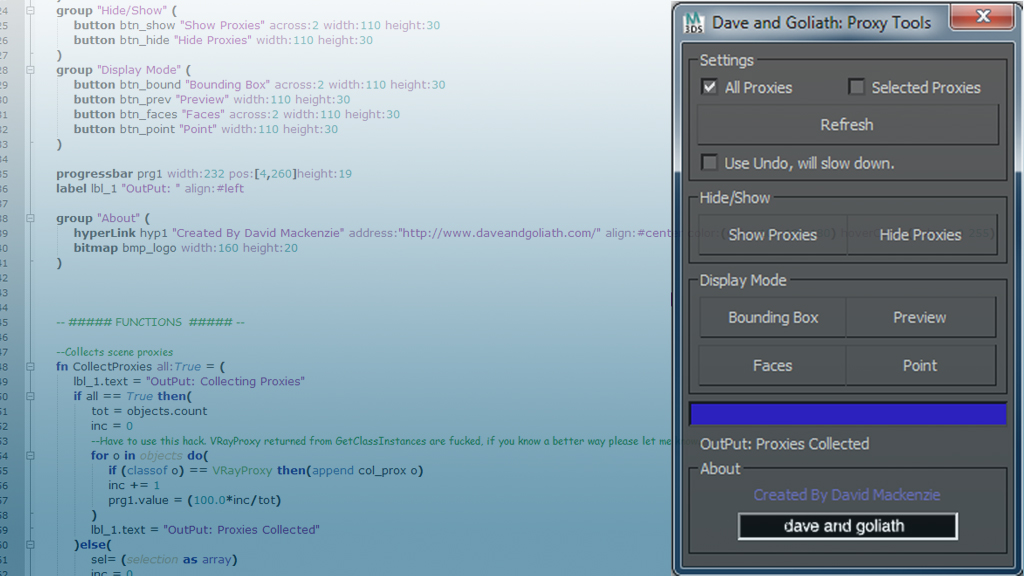The height and width of the screenshot is (576, 1024).
Task: Collapse the group "About" code block
Action: tap(30, 218)
